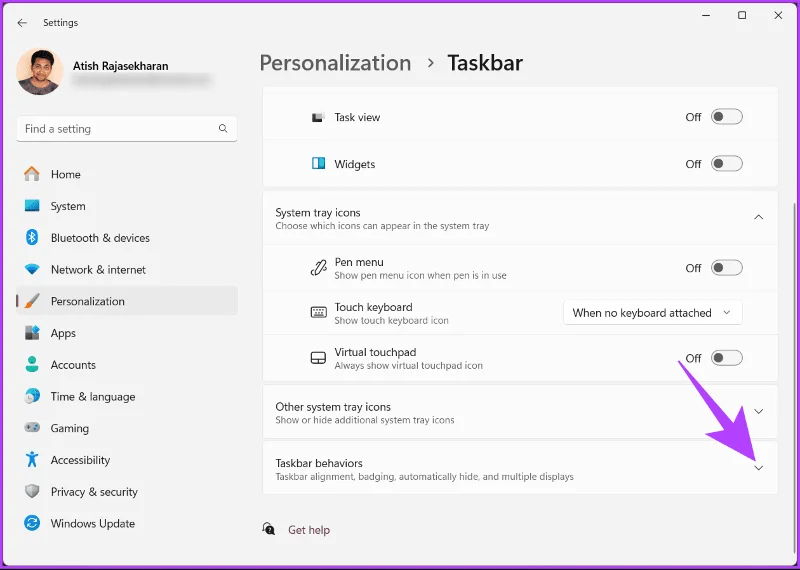Screen dimensions: 800x570
Task: Click the Accessibility figure icon
Action: click(x=32, y=459)
